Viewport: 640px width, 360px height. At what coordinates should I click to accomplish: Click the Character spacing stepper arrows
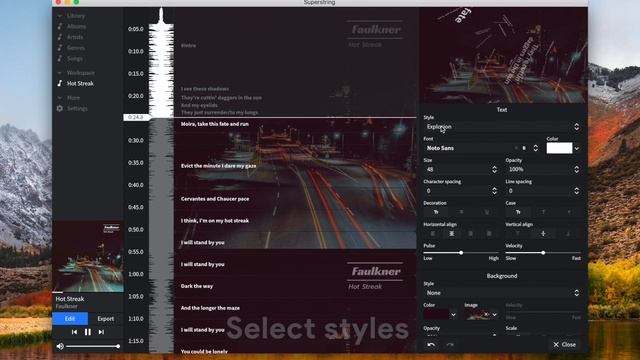pos(494,191)
